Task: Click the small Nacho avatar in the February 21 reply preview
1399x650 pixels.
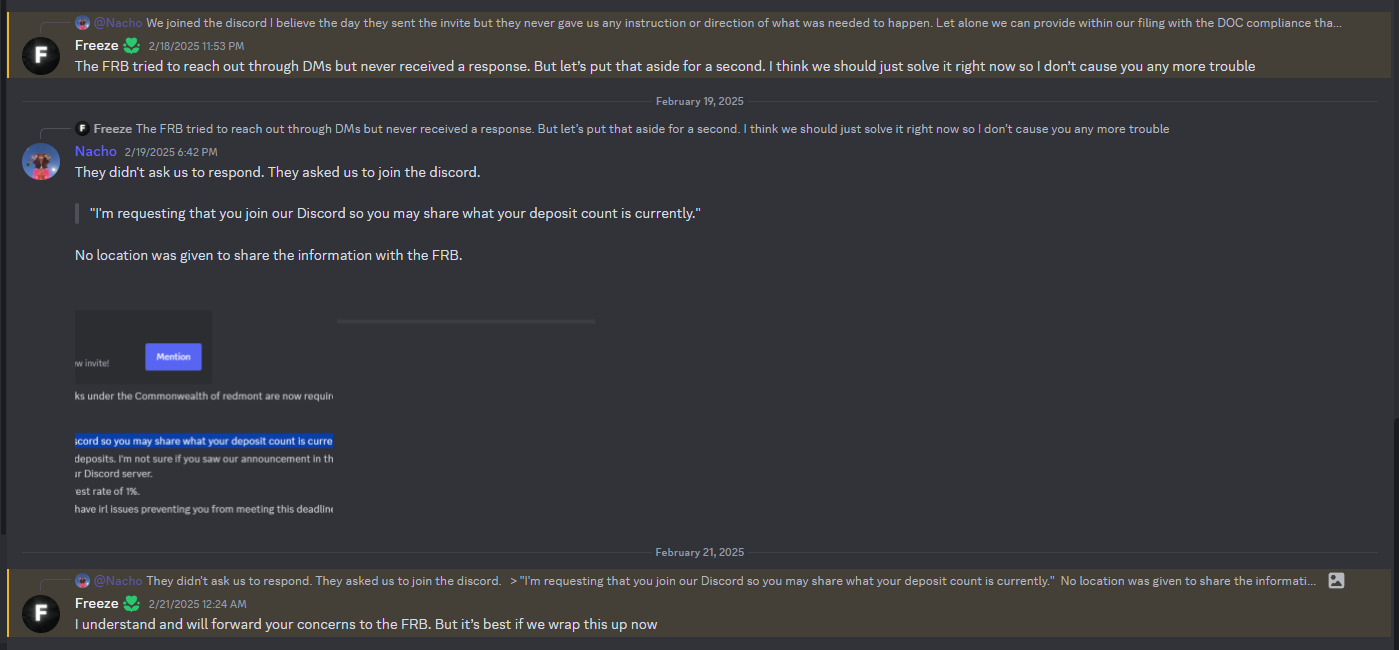Action: [x=82, y=580]
